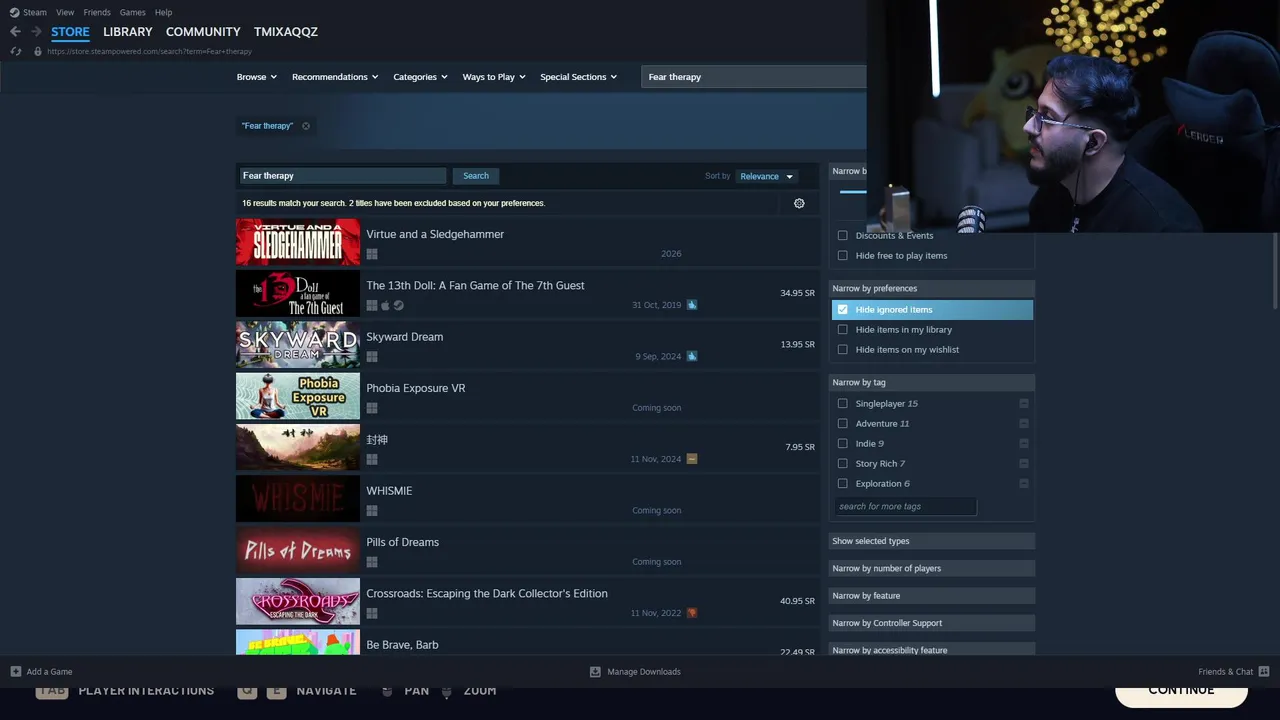Viewport: 1280px width, 720px height.
Task: Click the top store search box
Action: tap(754, 77)
